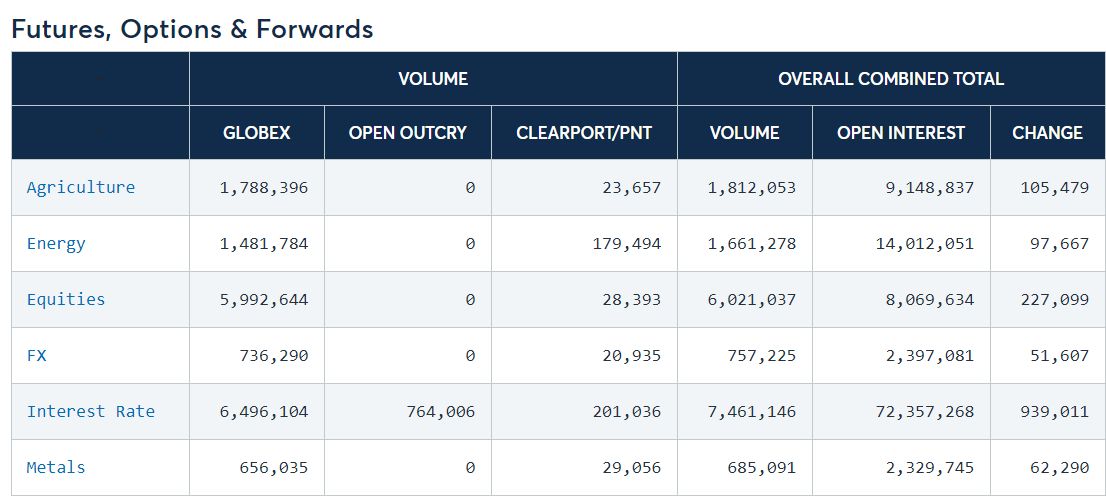Open the Interest Rate link
This screenshot has height=496, width=1106.
pos(90,411)
